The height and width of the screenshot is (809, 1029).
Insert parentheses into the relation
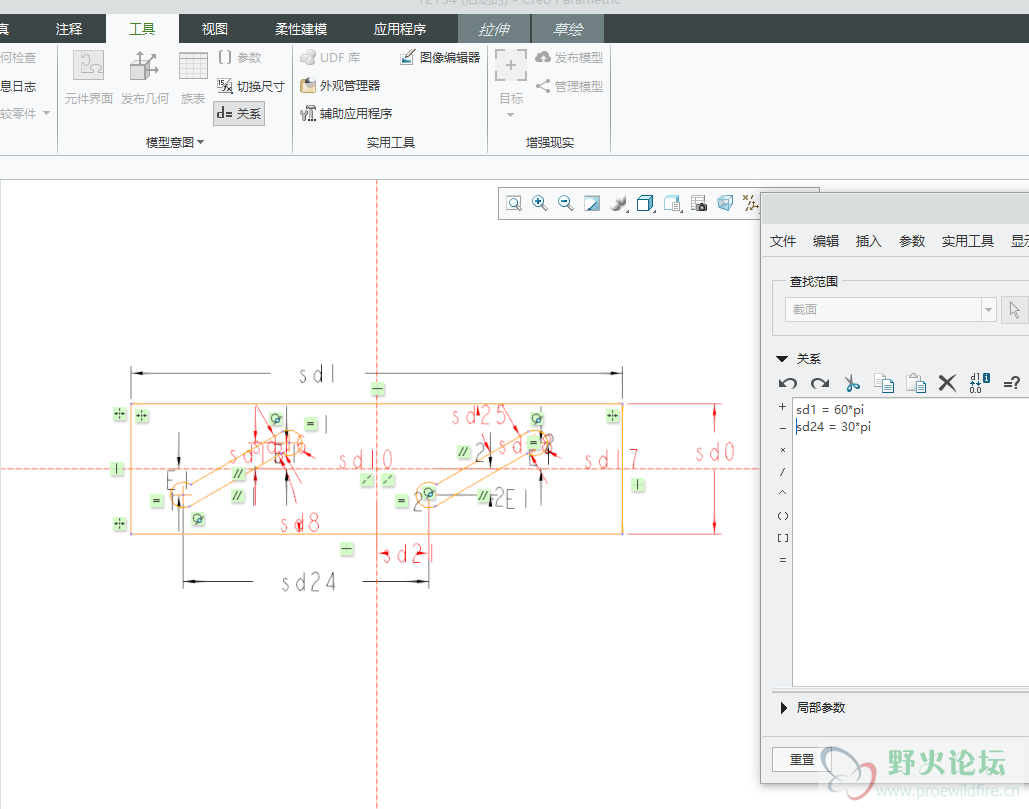pyautogui.click(x=782, y=516)
